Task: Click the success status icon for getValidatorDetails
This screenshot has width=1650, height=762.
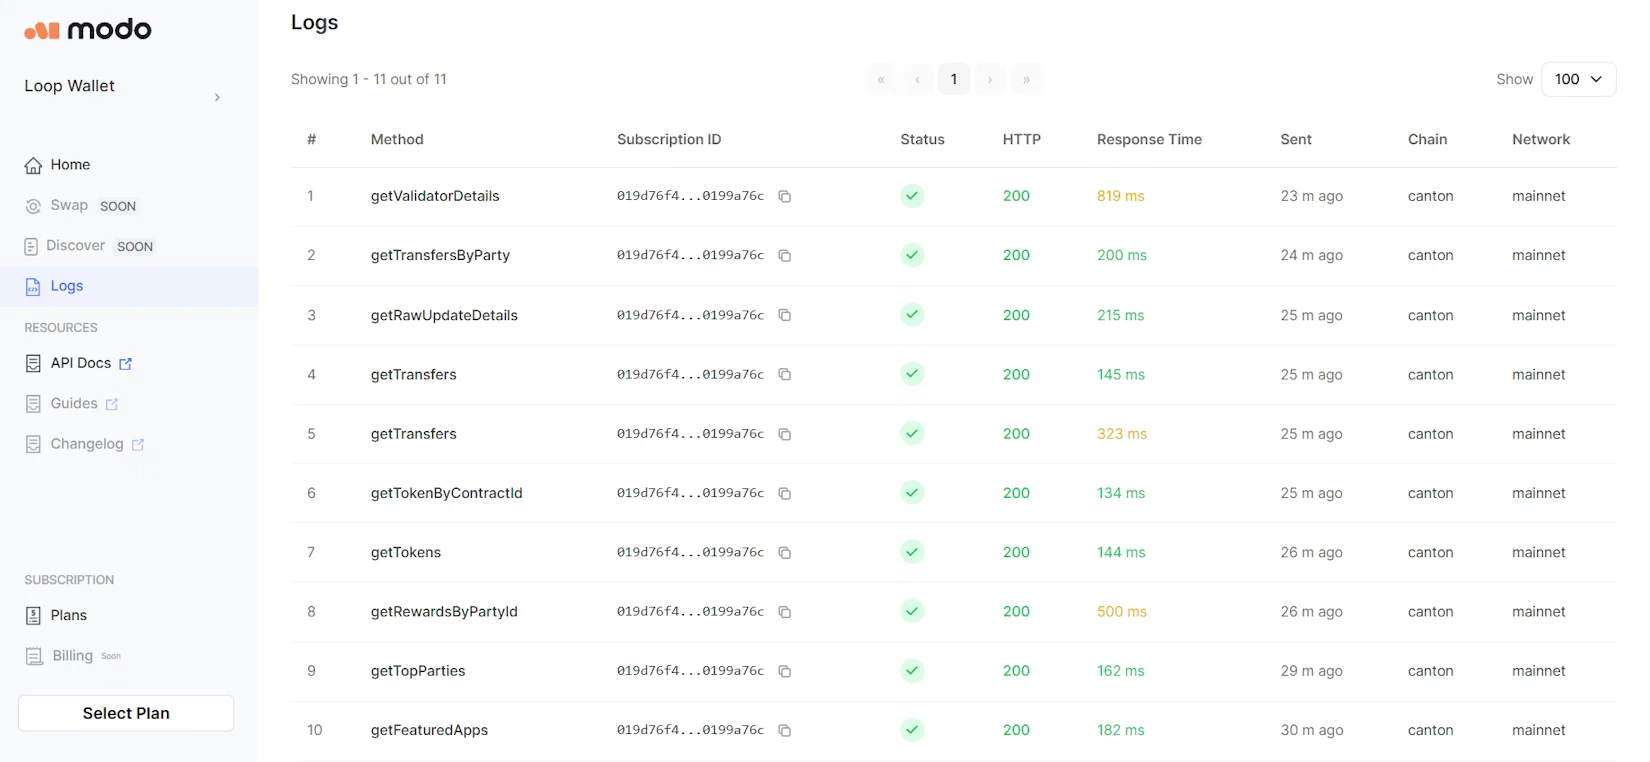Action: (912, 196)
